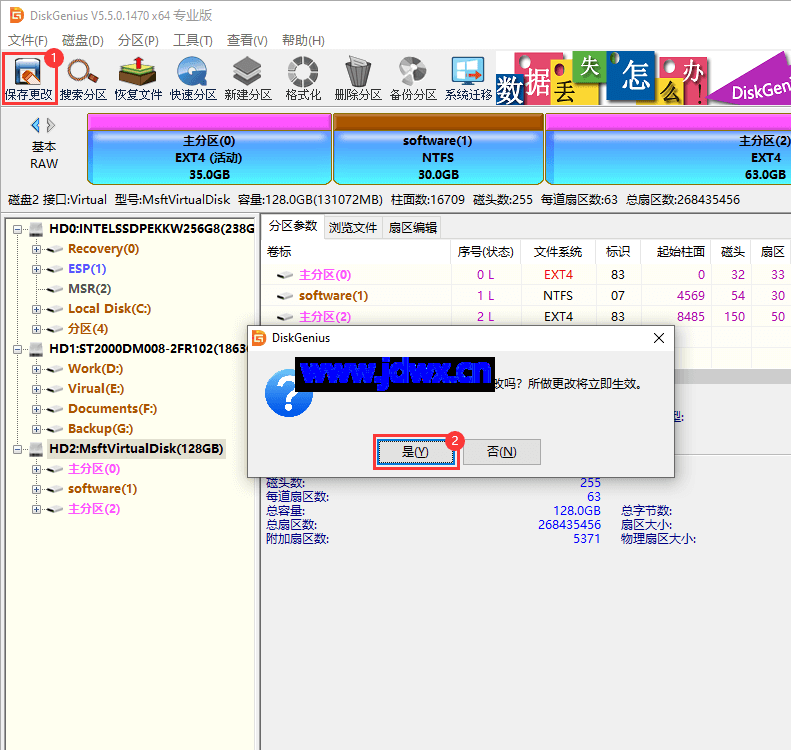Viewport: 791px width, 750px height.
Task: Expand the Documents(F:) tree node
Action: pyautogui.click(x=36, y=409)
